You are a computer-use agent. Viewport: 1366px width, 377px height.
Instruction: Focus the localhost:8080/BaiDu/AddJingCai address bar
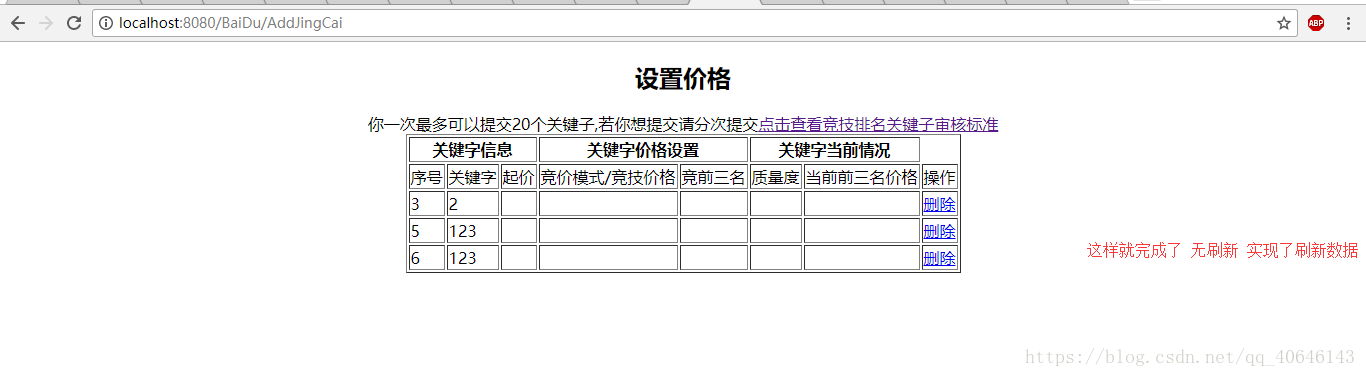[x=694, y=23]
